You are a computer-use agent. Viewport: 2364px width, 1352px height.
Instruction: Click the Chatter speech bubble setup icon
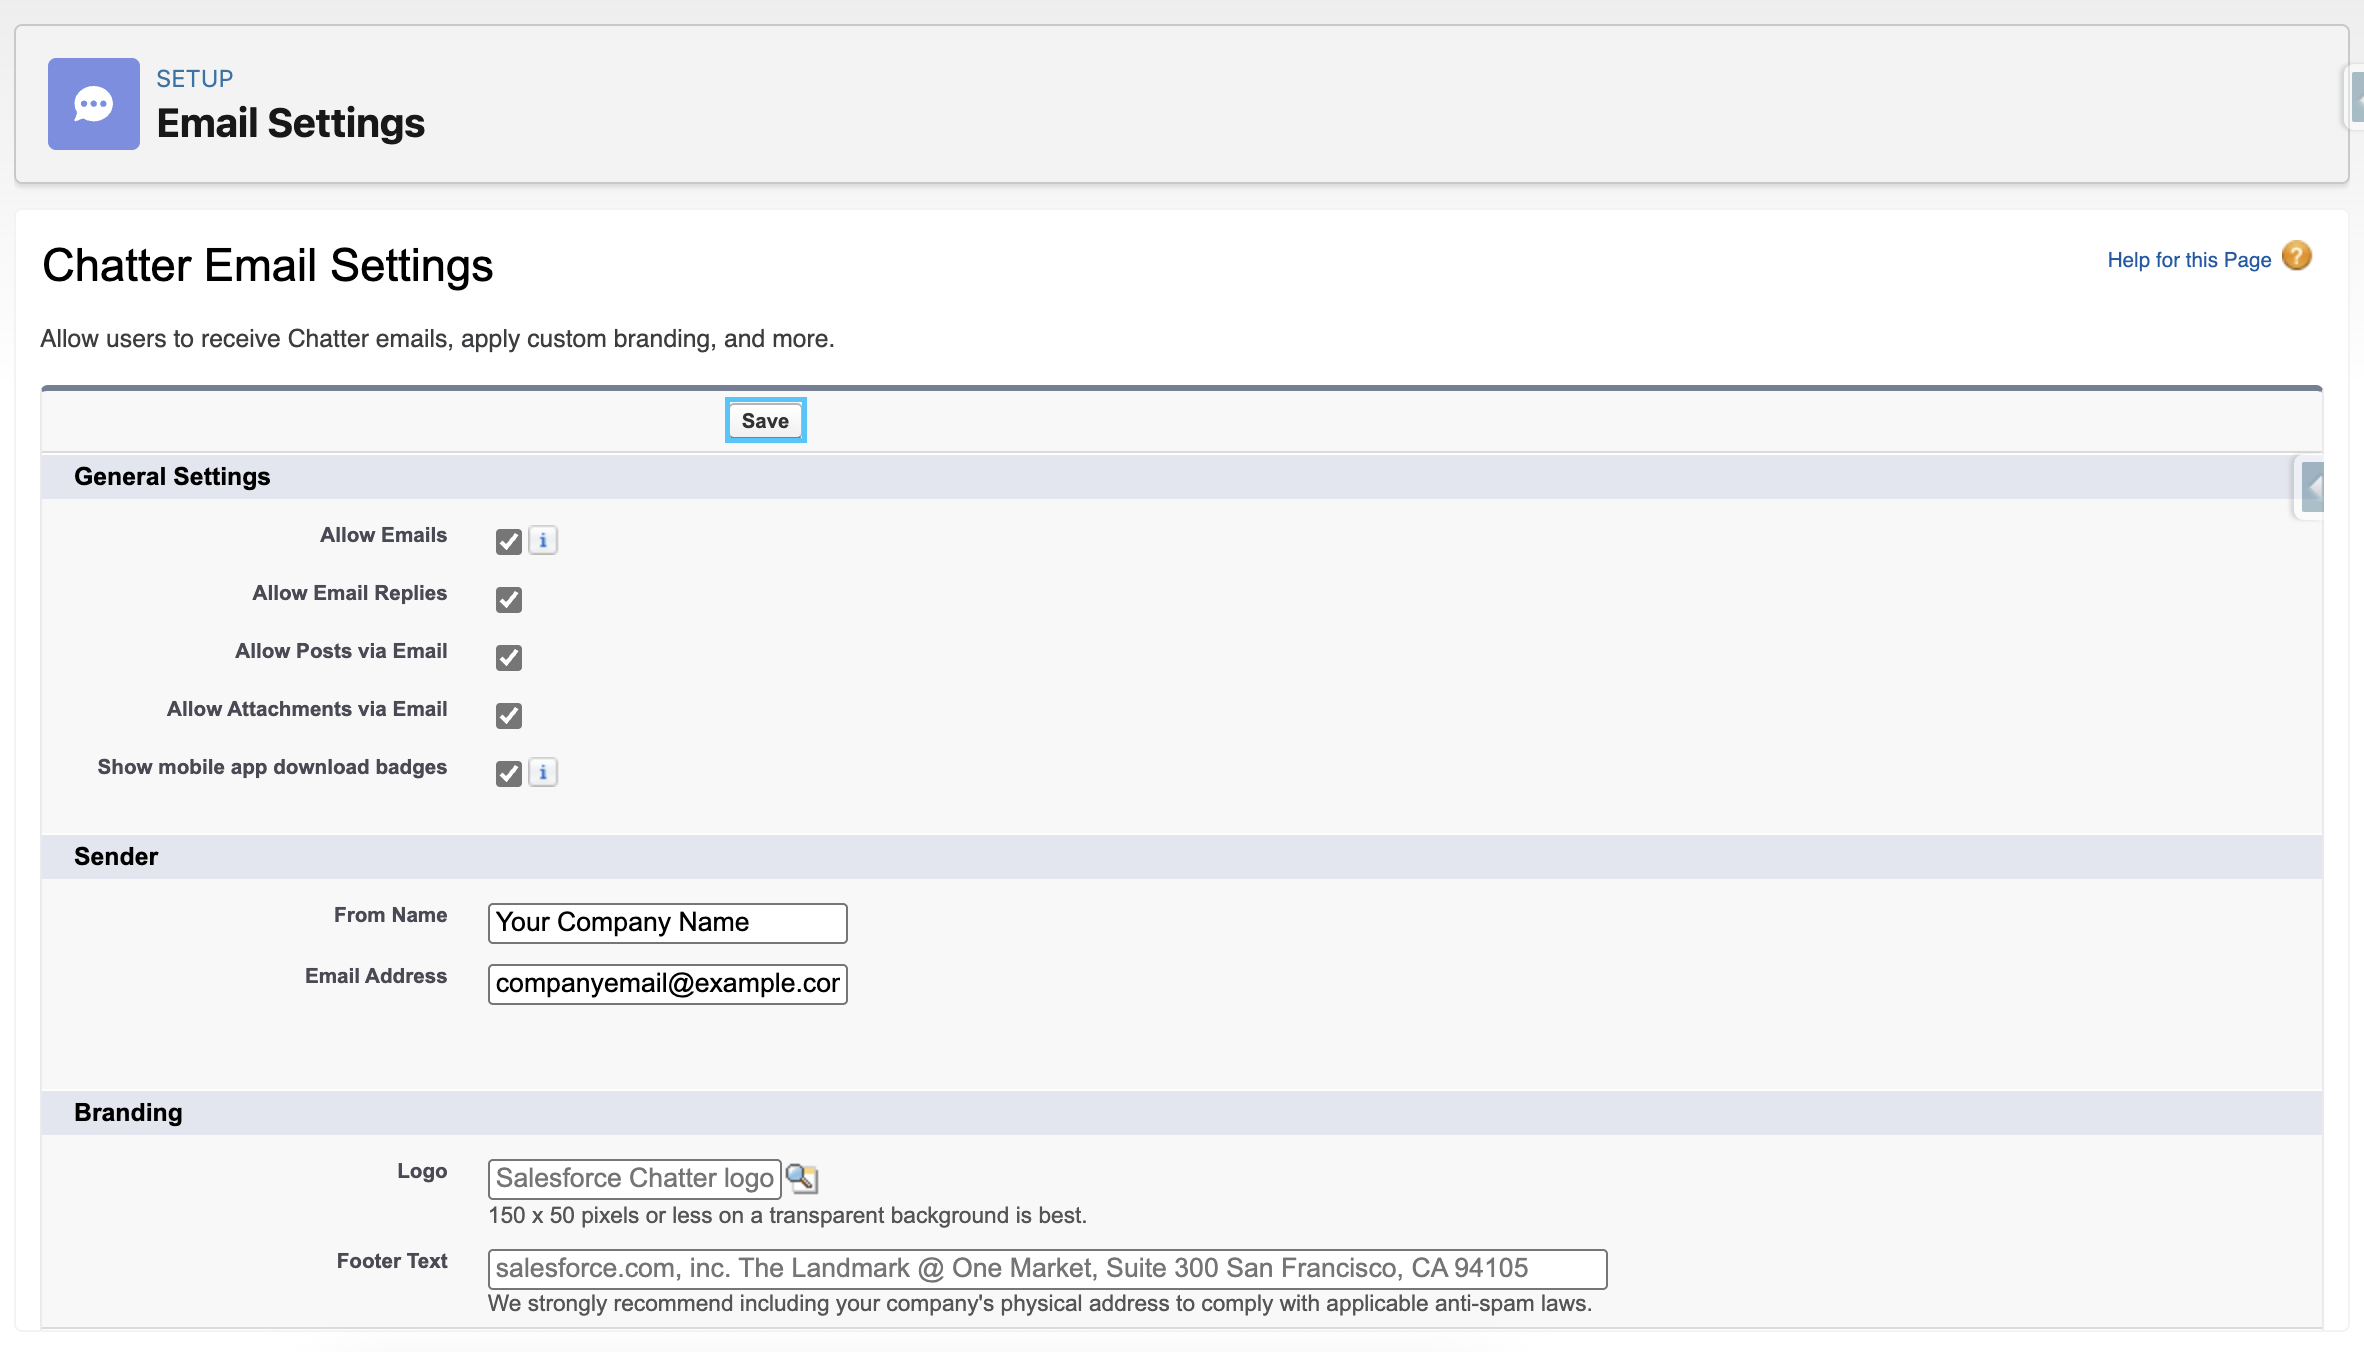(x=94, y=104)
